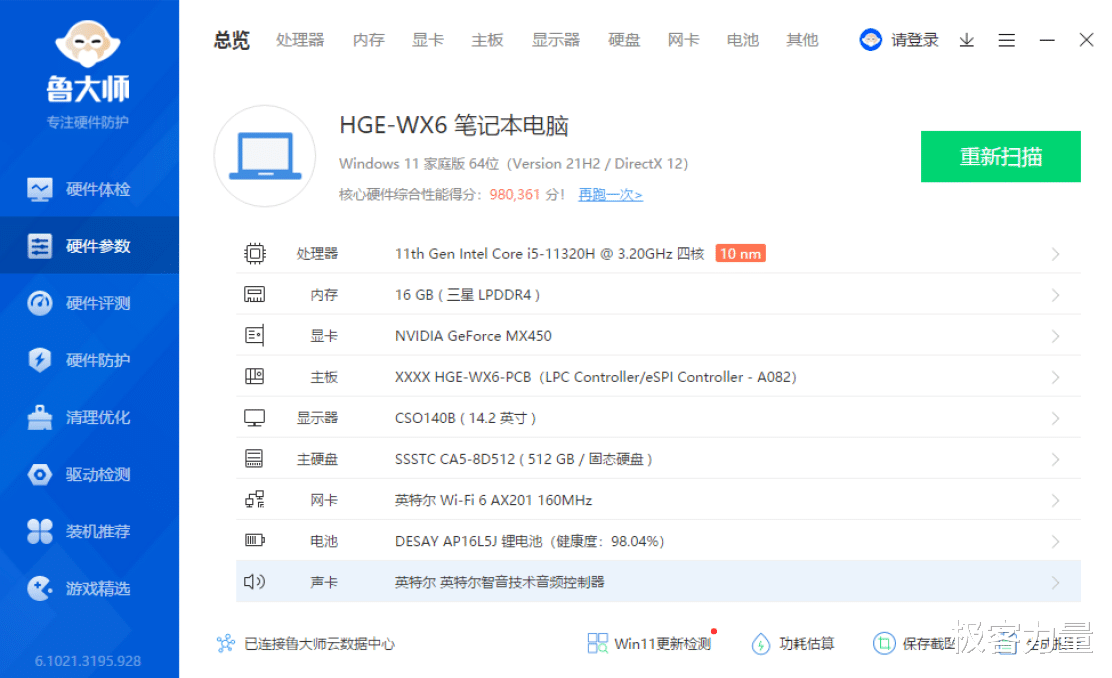Open the hamburger menu icon in title bar
1112x678 pixels.
[x=1006, y=40]
